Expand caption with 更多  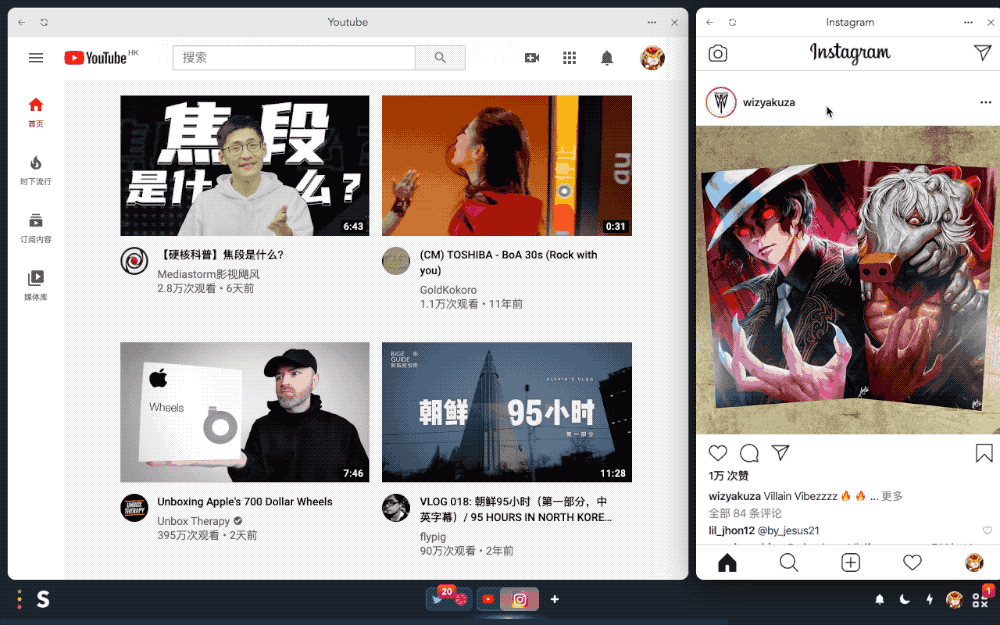pos(892,496)
